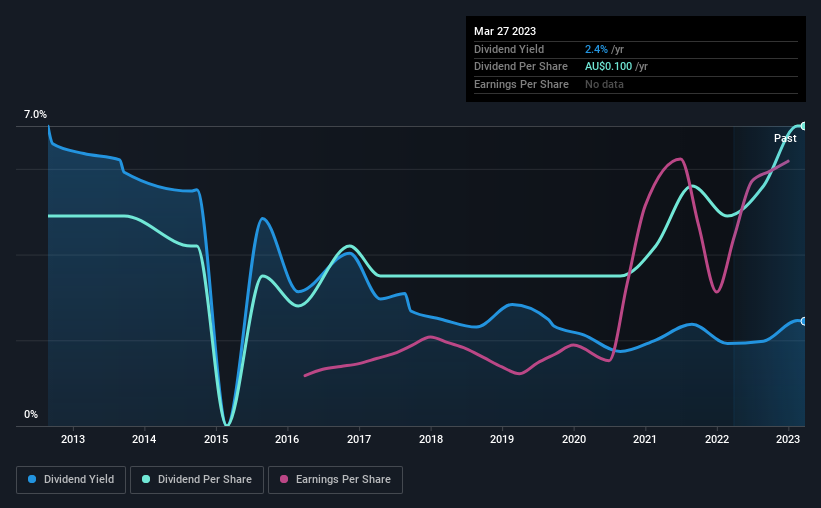The height and width of the screenshot is (508, 821).
Task: Select the 2017 label on the time axis
Action: 359,439
